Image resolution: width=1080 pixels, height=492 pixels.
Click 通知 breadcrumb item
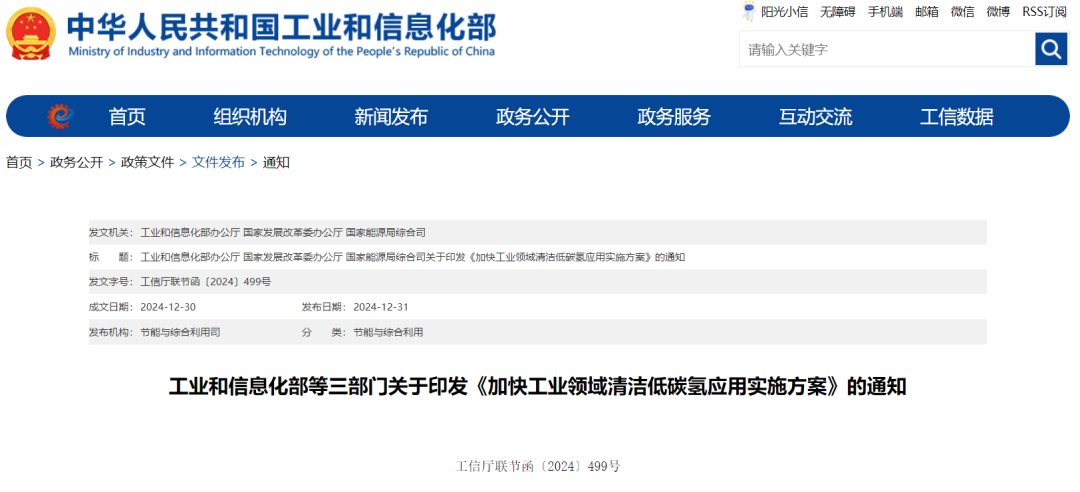point(276,163)
